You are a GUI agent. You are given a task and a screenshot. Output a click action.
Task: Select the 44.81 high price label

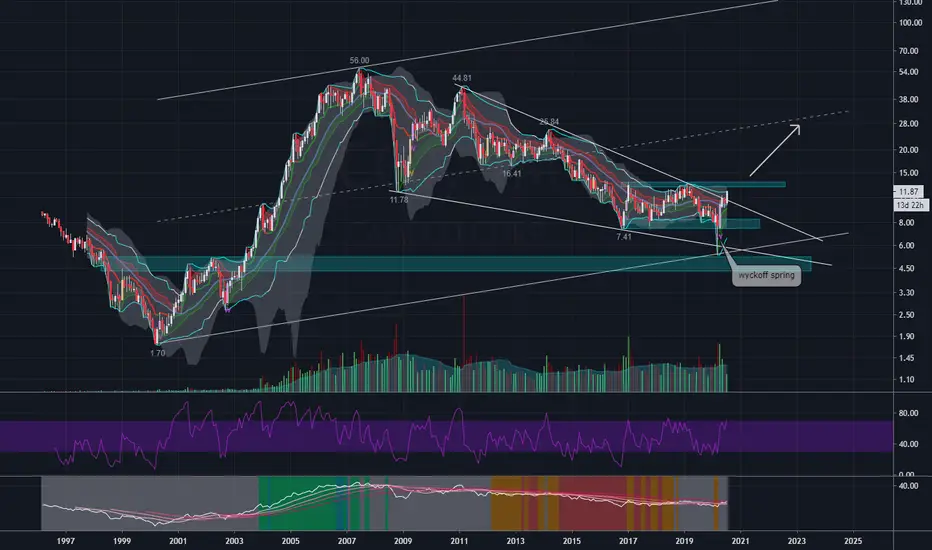pyautogui.click(x=462, y=78)
